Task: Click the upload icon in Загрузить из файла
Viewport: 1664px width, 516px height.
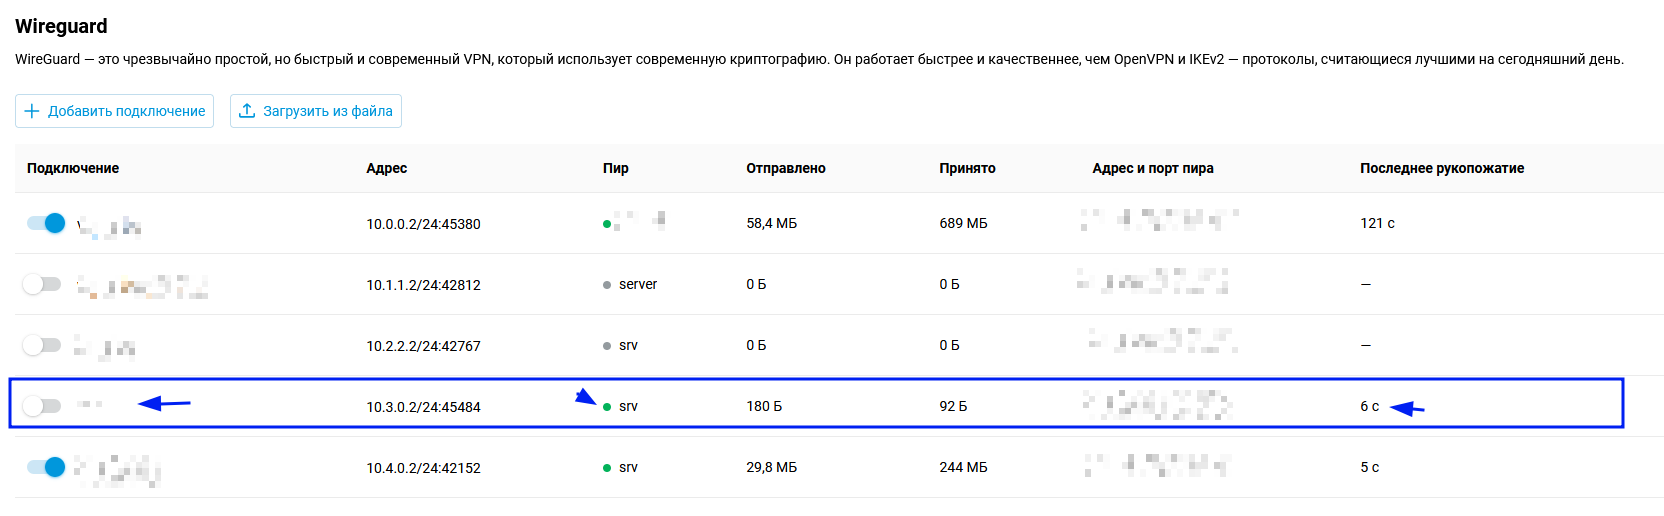Action: point(247,111)
